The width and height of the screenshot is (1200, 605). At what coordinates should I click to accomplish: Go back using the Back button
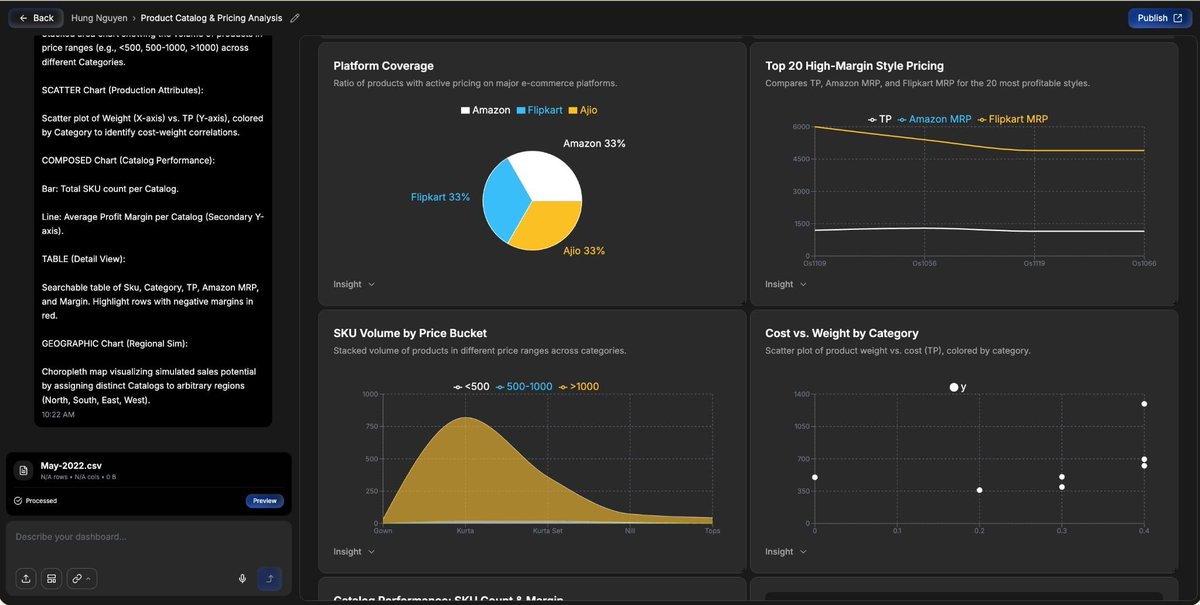(x=36, y=18)
